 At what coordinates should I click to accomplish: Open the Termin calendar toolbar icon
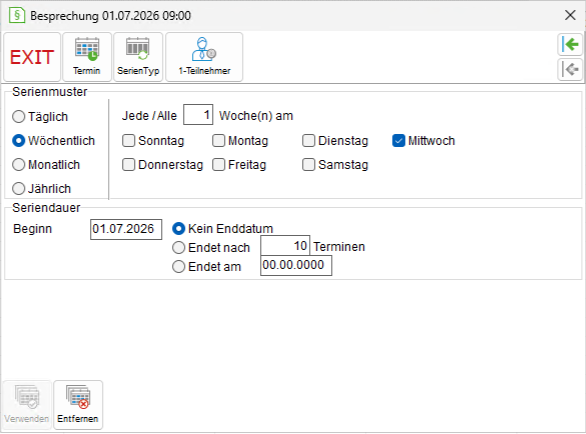pyautogui.click(x=87, y=57)
